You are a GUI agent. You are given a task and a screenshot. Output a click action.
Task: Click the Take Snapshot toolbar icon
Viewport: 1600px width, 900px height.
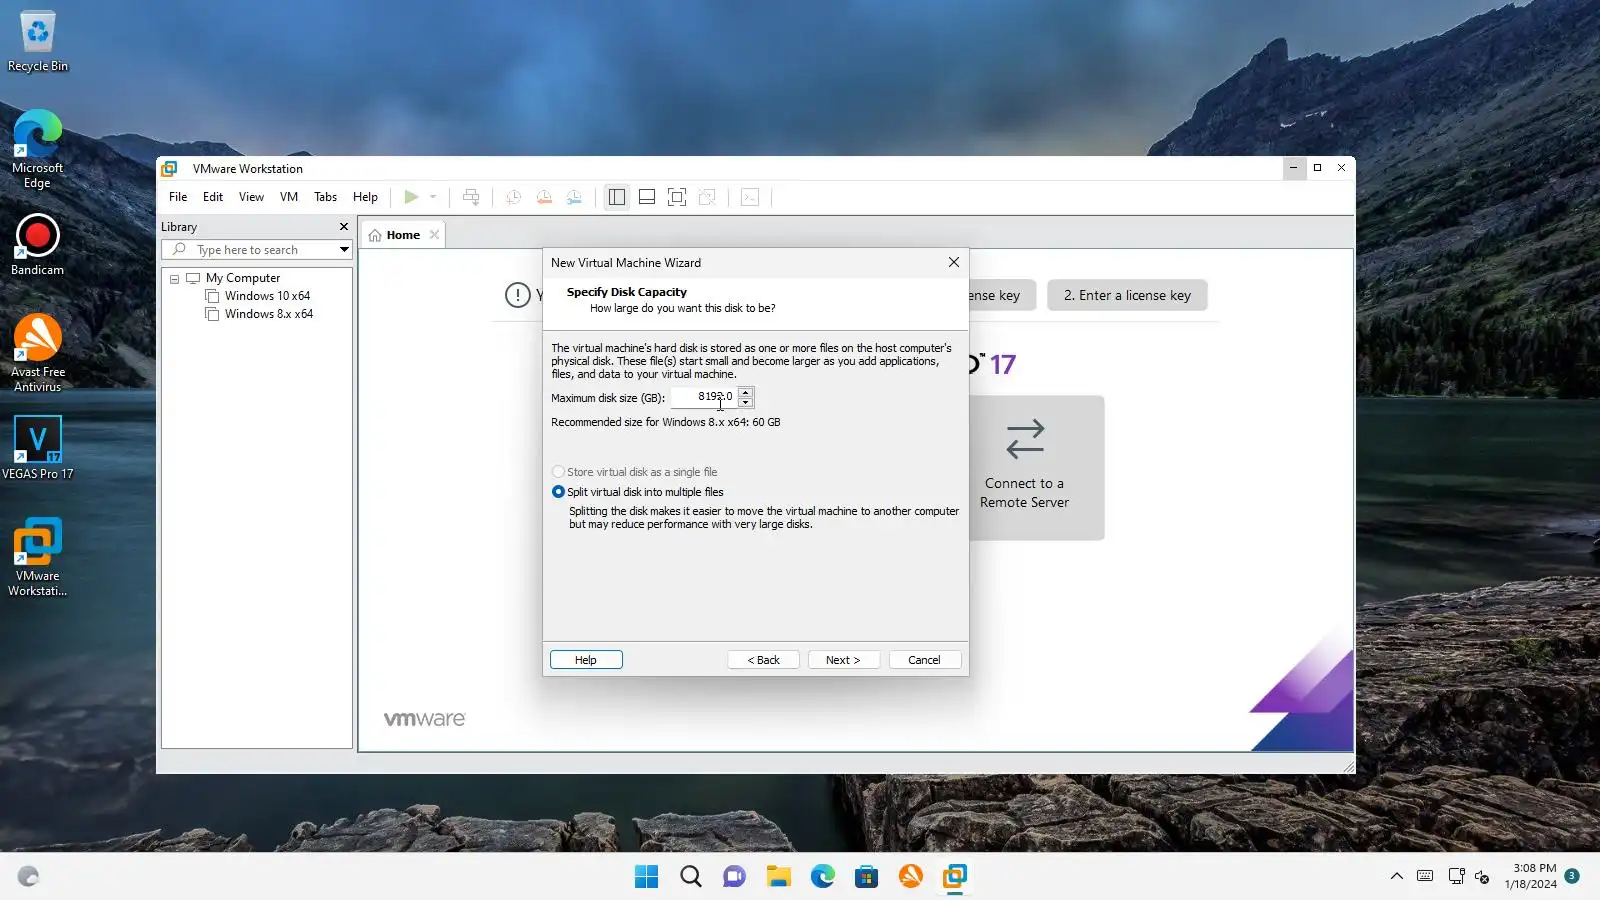point(513,197)
